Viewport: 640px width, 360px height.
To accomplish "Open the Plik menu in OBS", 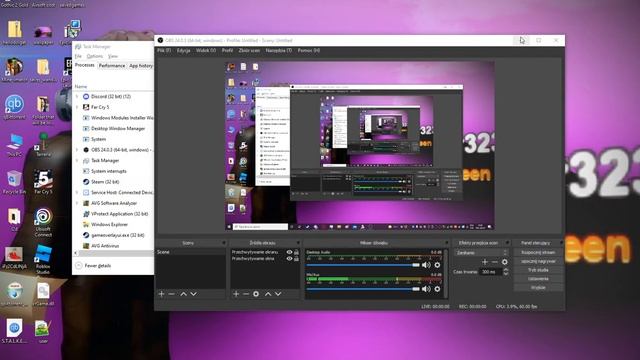I will pos(164,51).
